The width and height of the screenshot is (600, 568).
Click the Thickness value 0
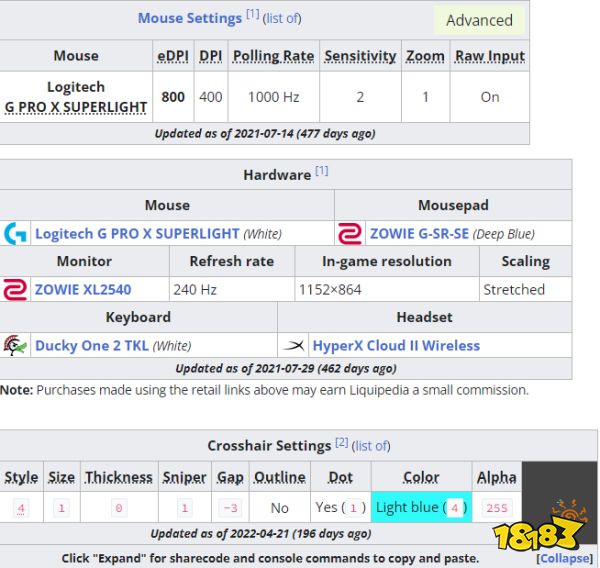pos(119,508)
